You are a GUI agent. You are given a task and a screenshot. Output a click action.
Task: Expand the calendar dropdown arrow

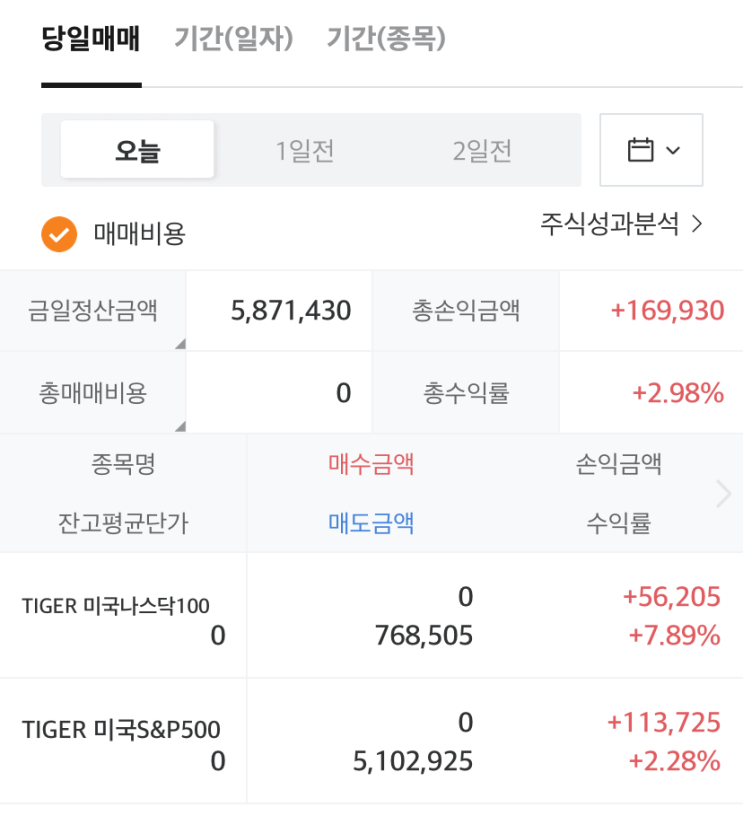(x=673, y=150)
